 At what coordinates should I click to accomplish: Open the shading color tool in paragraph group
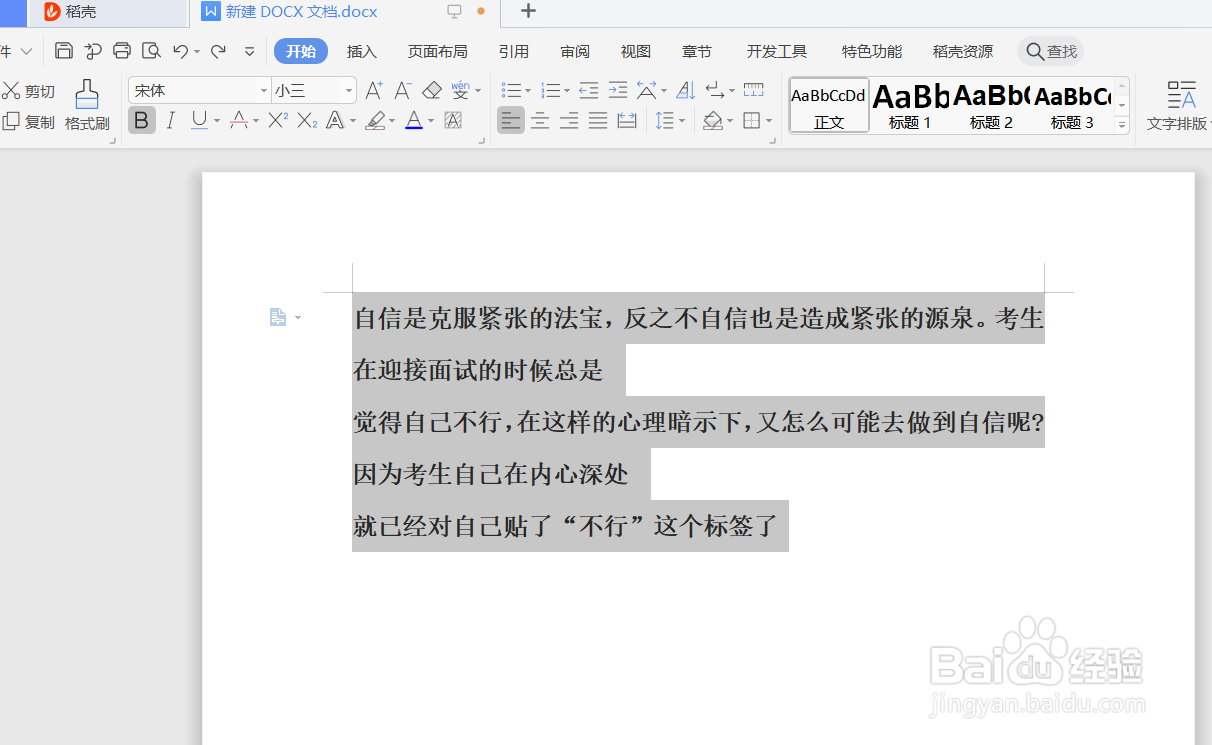click(x=715, y=120)
